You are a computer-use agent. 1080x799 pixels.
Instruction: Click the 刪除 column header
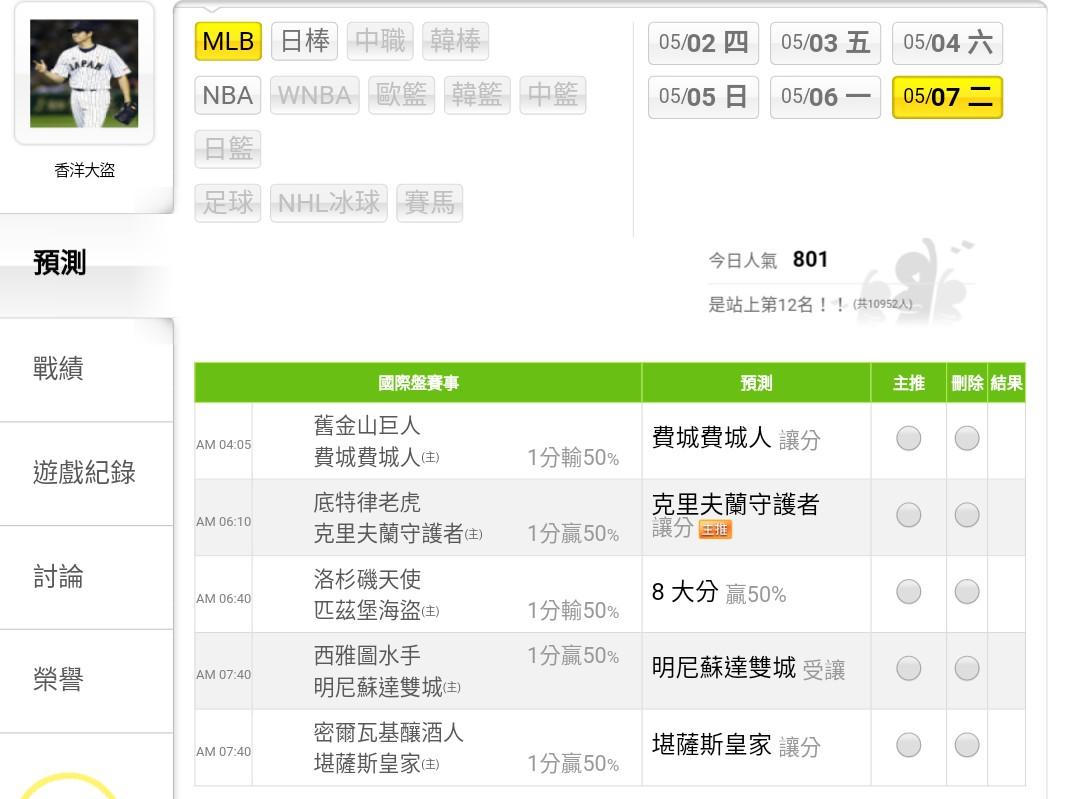[x=967, y=383]
